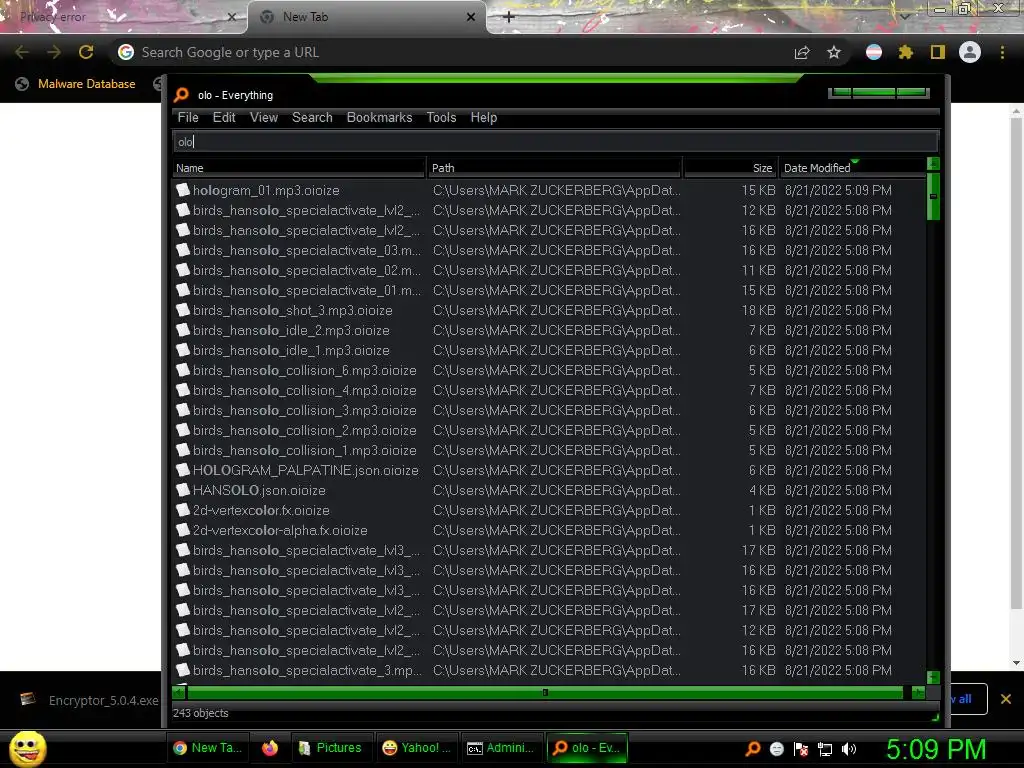Open the Edit menu in Everything
The image size is (1024, 768).
coord(224,118)
